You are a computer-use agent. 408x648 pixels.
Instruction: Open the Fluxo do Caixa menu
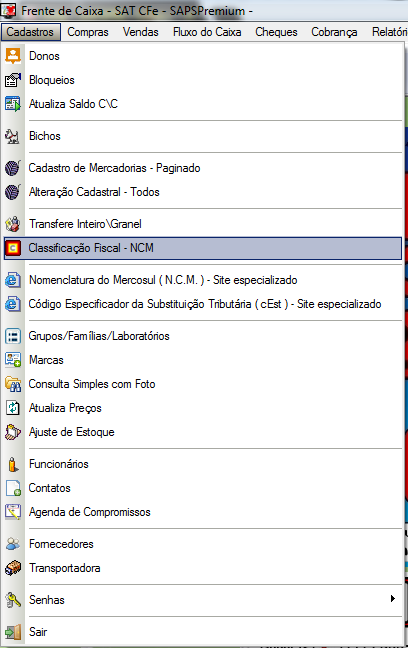[x=207, y=32]
